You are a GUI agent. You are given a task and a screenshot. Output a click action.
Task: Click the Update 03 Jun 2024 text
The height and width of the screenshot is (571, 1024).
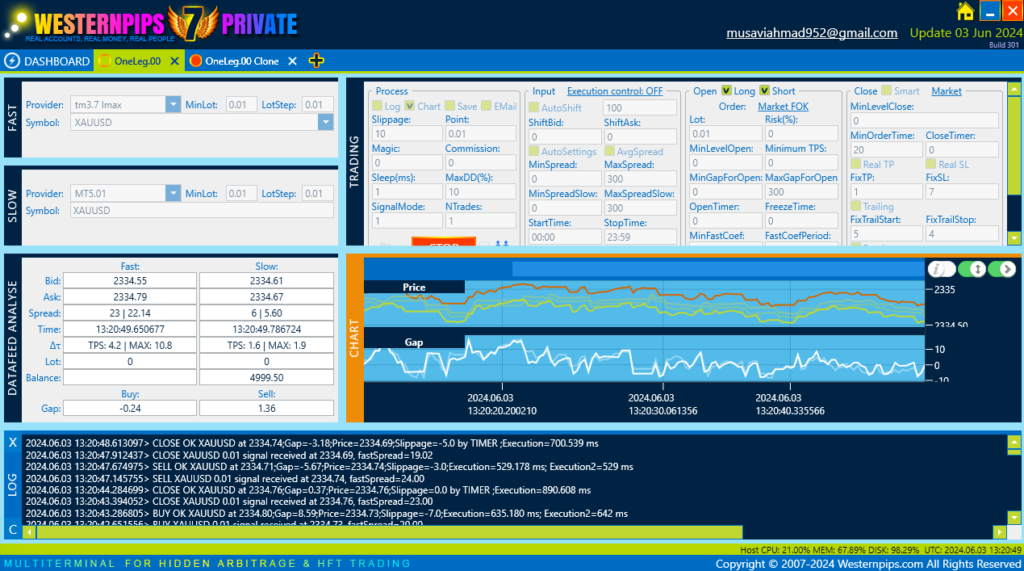pyautogui.click(x=966, y=33)
